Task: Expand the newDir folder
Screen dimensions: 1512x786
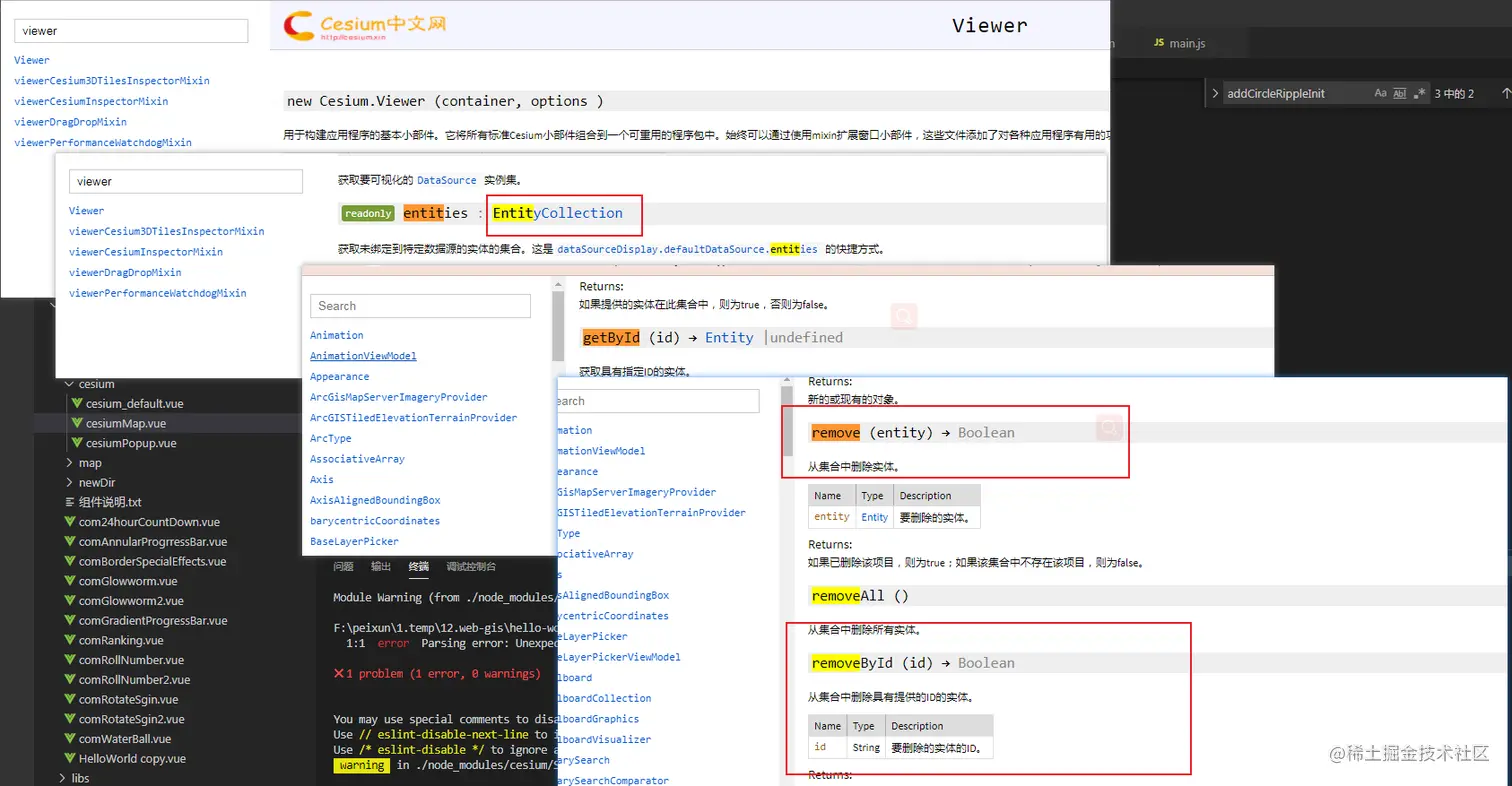Action: (x=69, y=482)
